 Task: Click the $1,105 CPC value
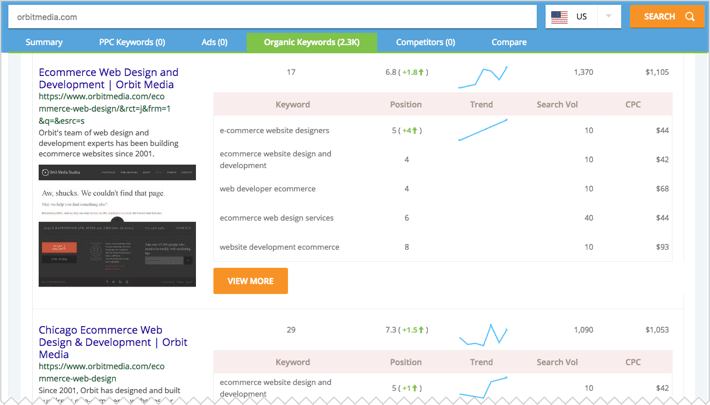tap(657, 72)
